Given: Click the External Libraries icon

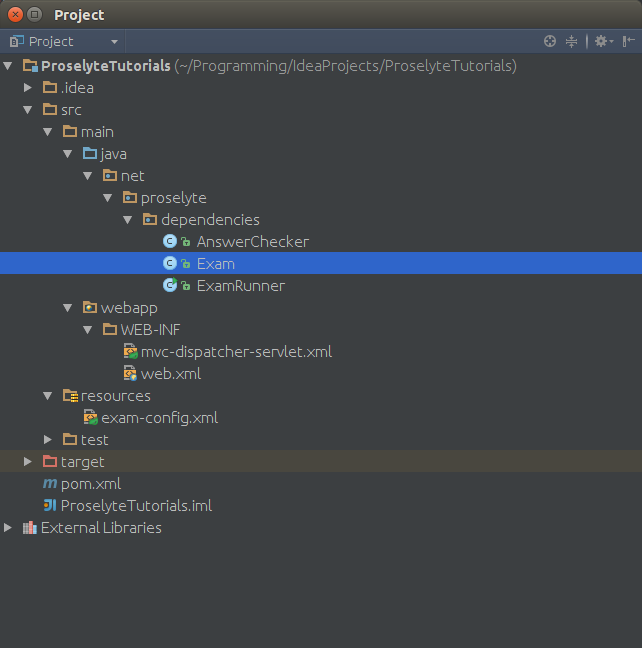Looking at the screenshot, I should 30,528.
